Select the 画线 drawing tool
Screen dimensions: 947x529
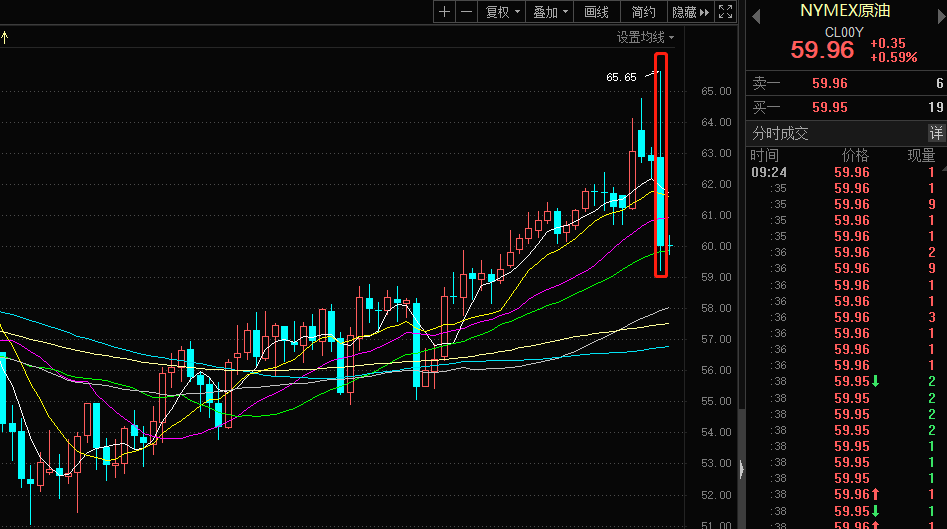(x=596, y=11)
